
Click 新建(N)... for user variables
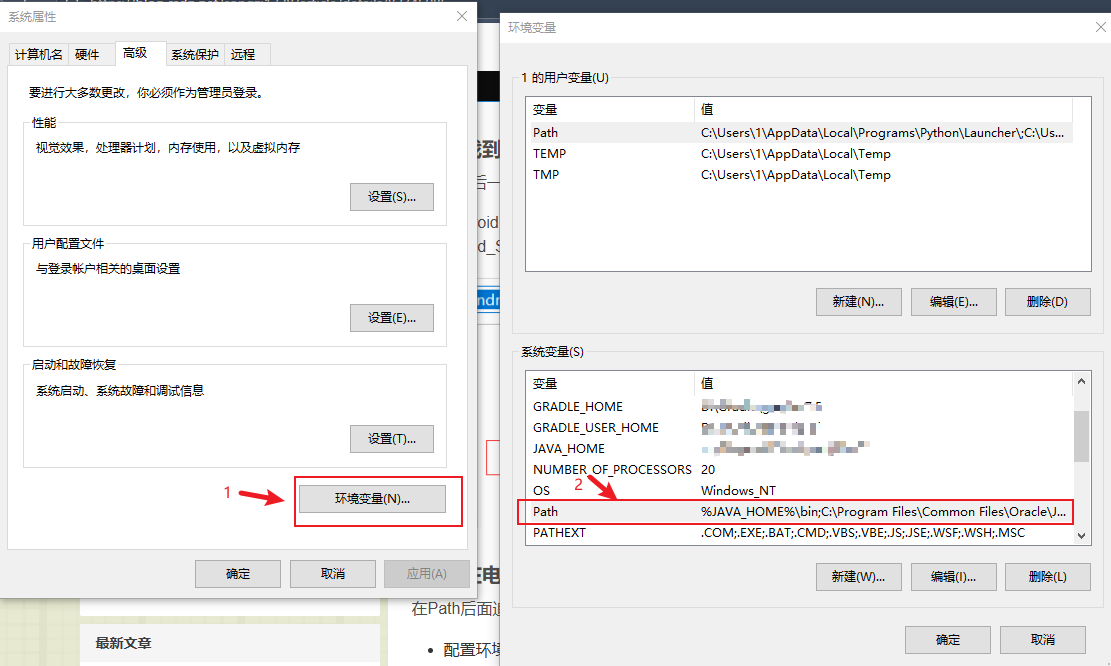coord(859,302)
